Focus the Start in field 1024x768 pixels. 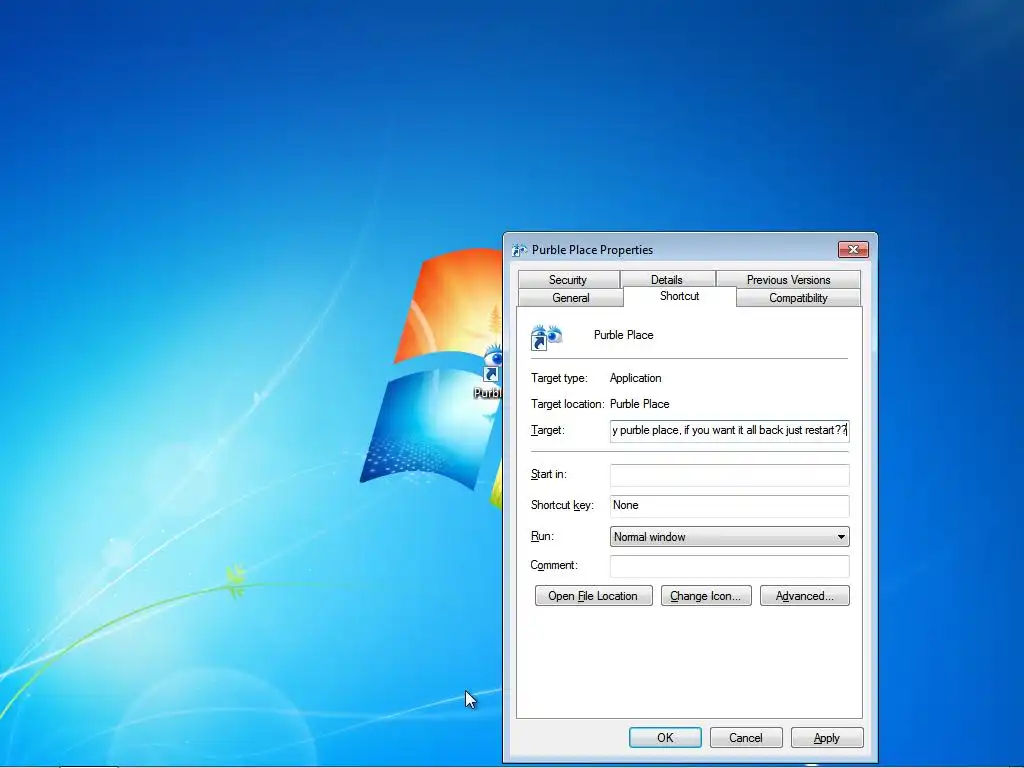pos(729,475)
